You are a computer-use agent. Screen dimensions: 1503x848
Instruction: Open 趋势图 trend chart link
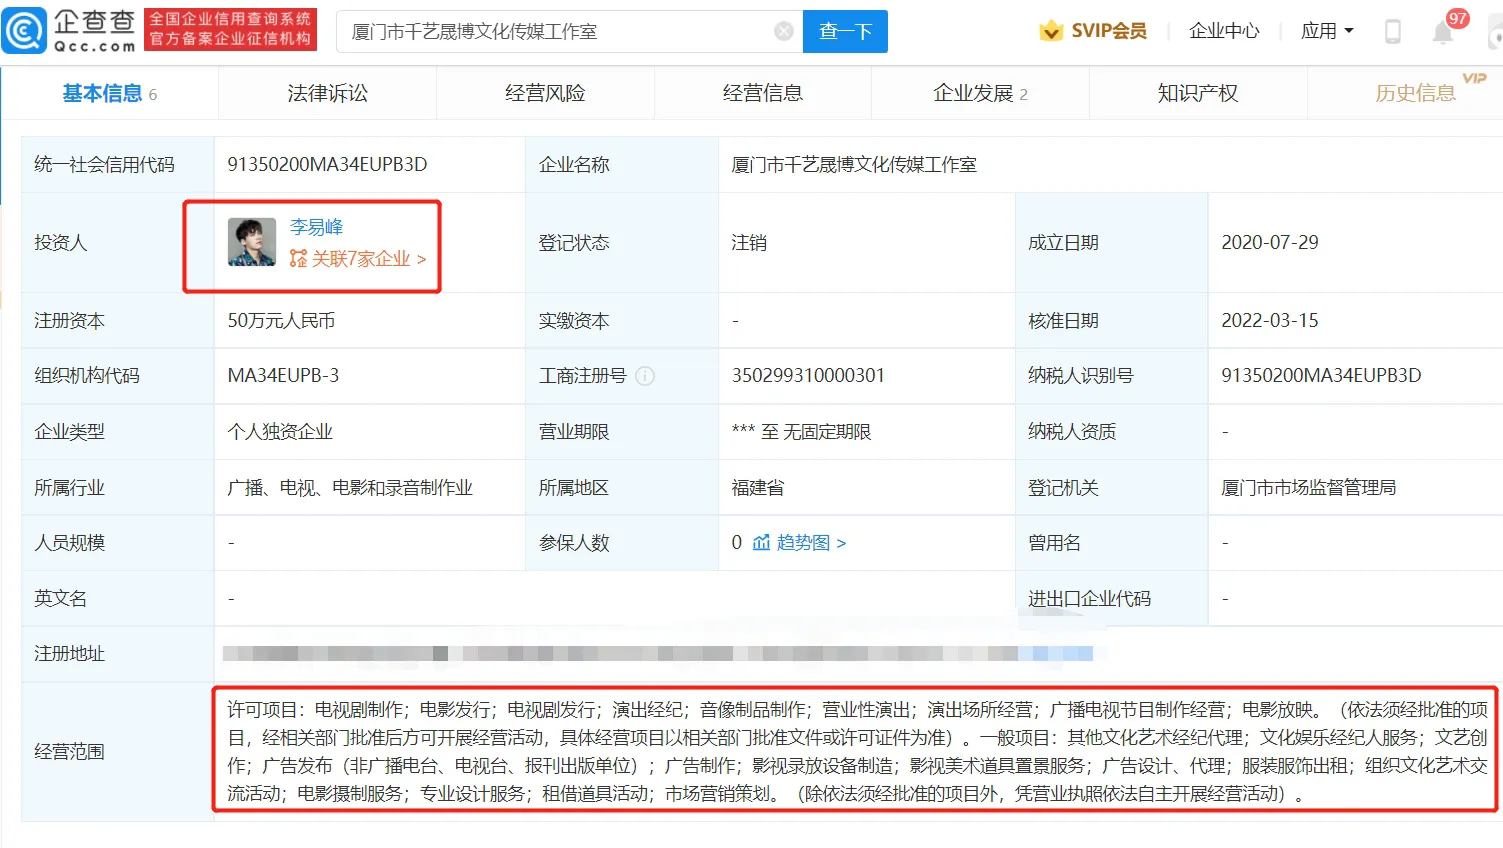tap(811, 543)
